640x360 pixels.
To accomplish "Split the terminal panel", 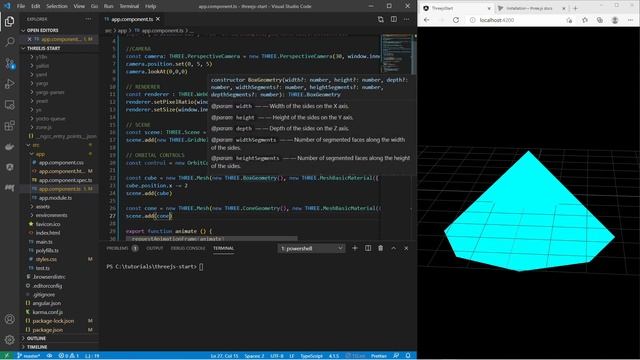I will [x=368, y=248].
